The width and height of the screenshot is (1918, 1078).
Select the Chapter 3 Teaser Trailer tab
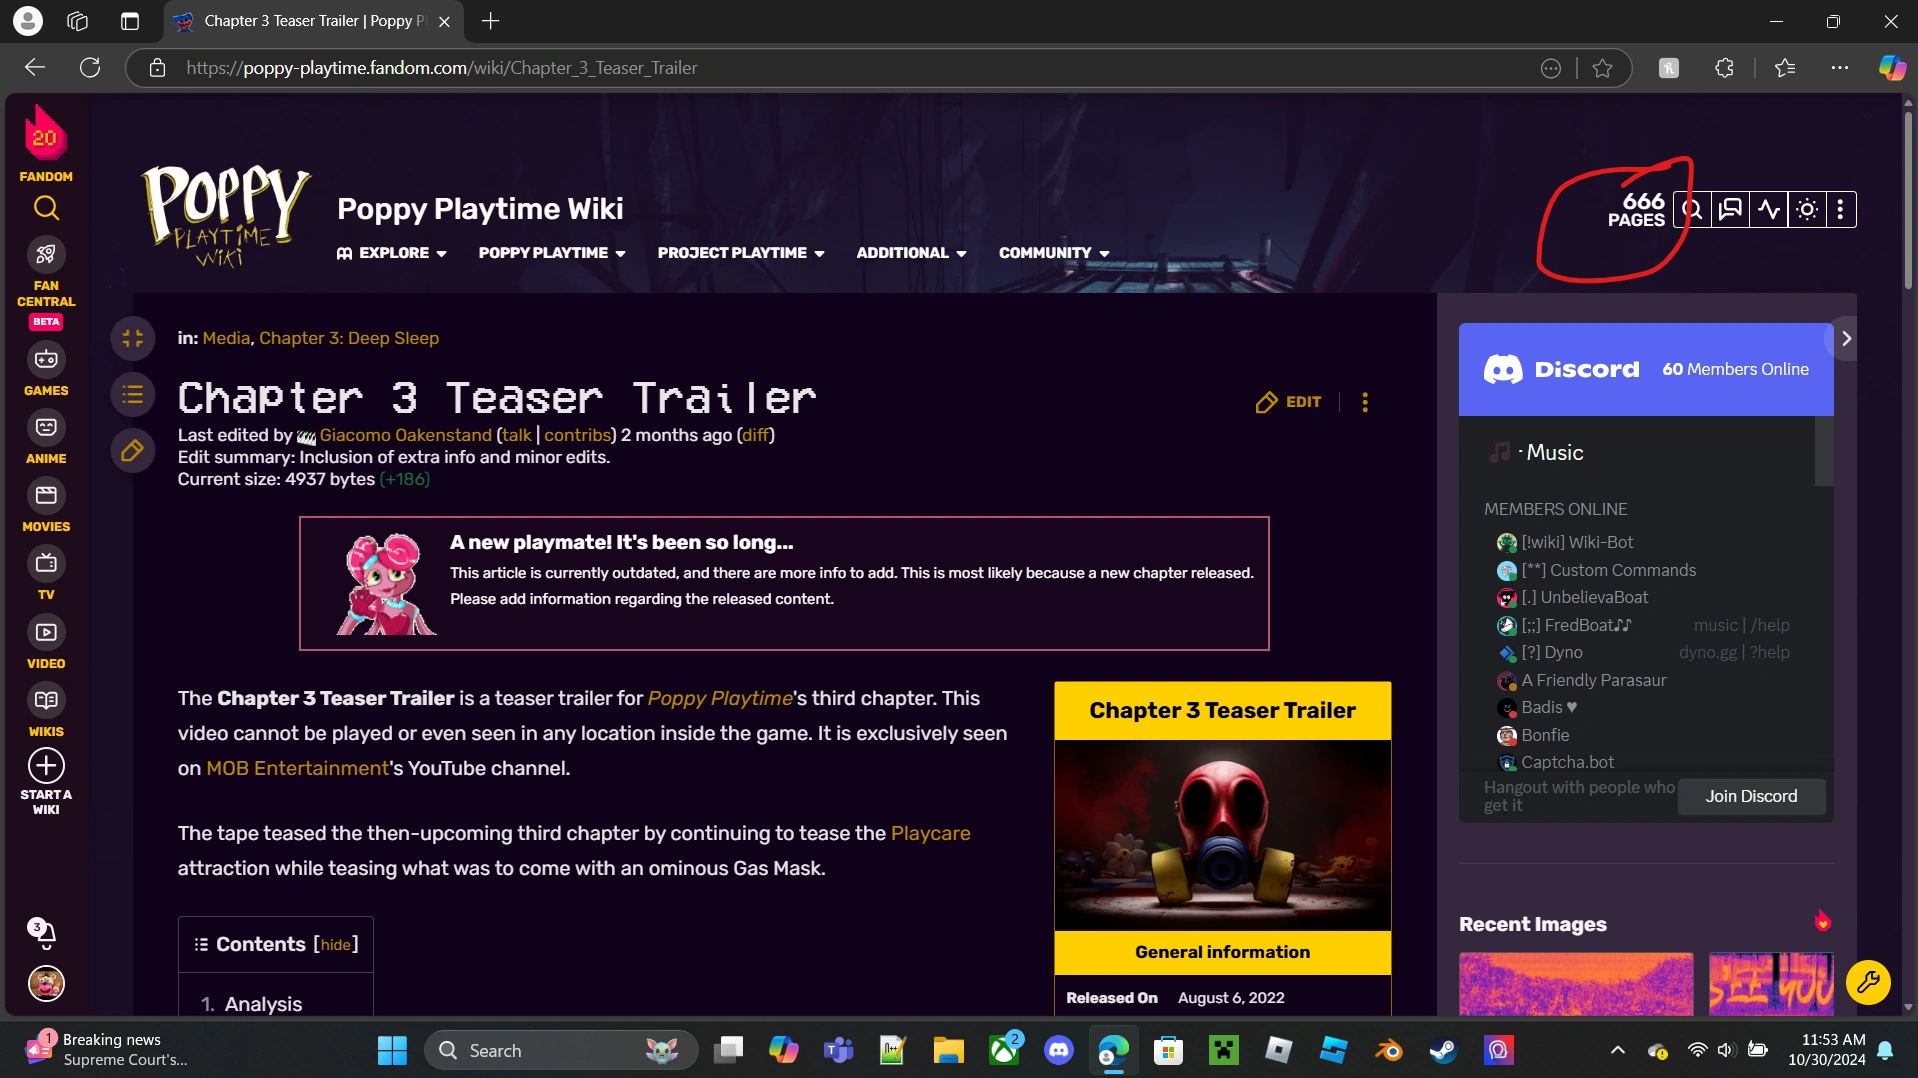coord(314,21)
